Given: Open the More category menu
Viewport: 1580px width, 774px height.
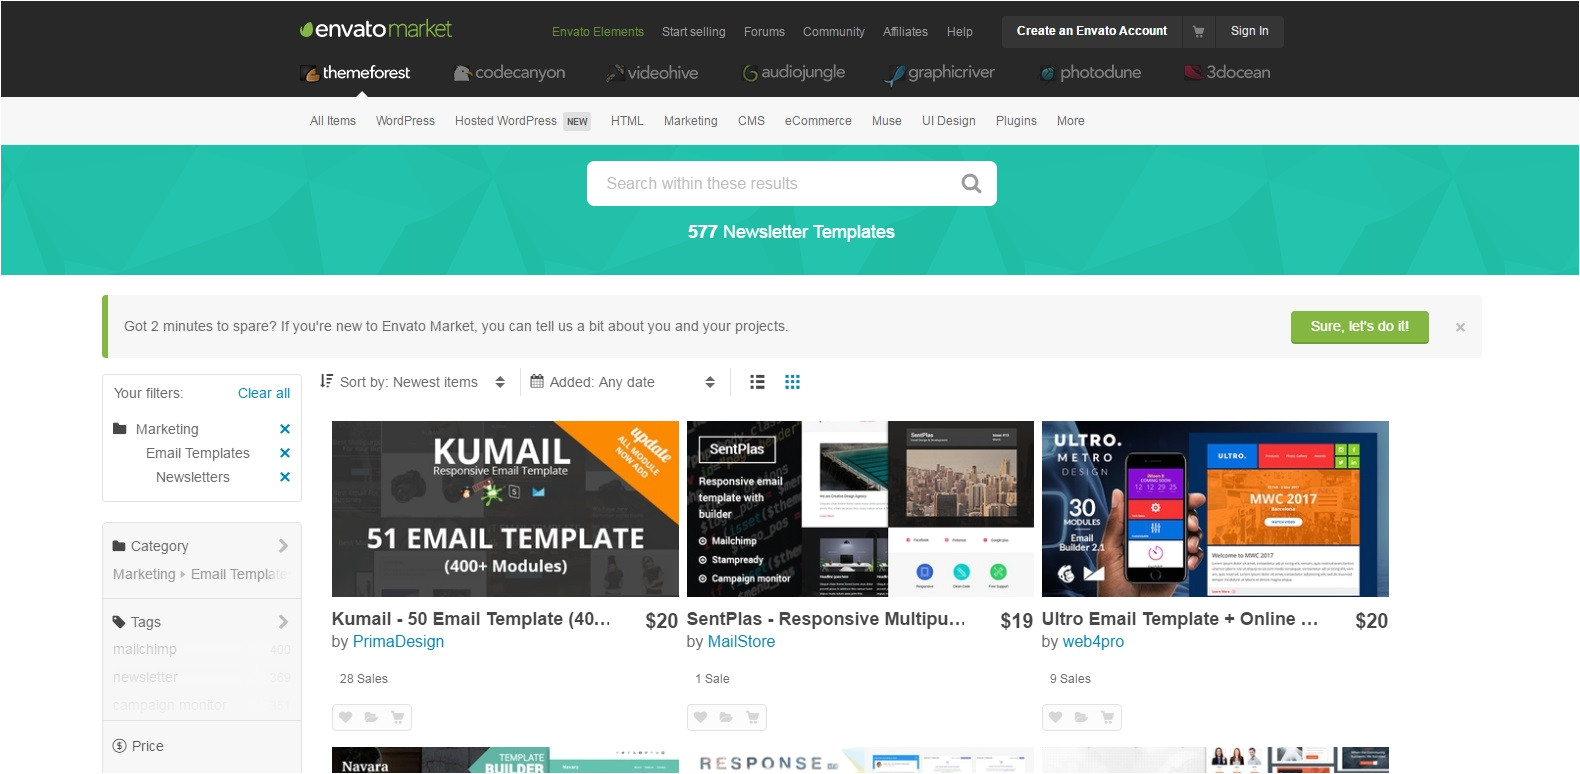Looking at the screenshot, I should tap(1071, 121).
